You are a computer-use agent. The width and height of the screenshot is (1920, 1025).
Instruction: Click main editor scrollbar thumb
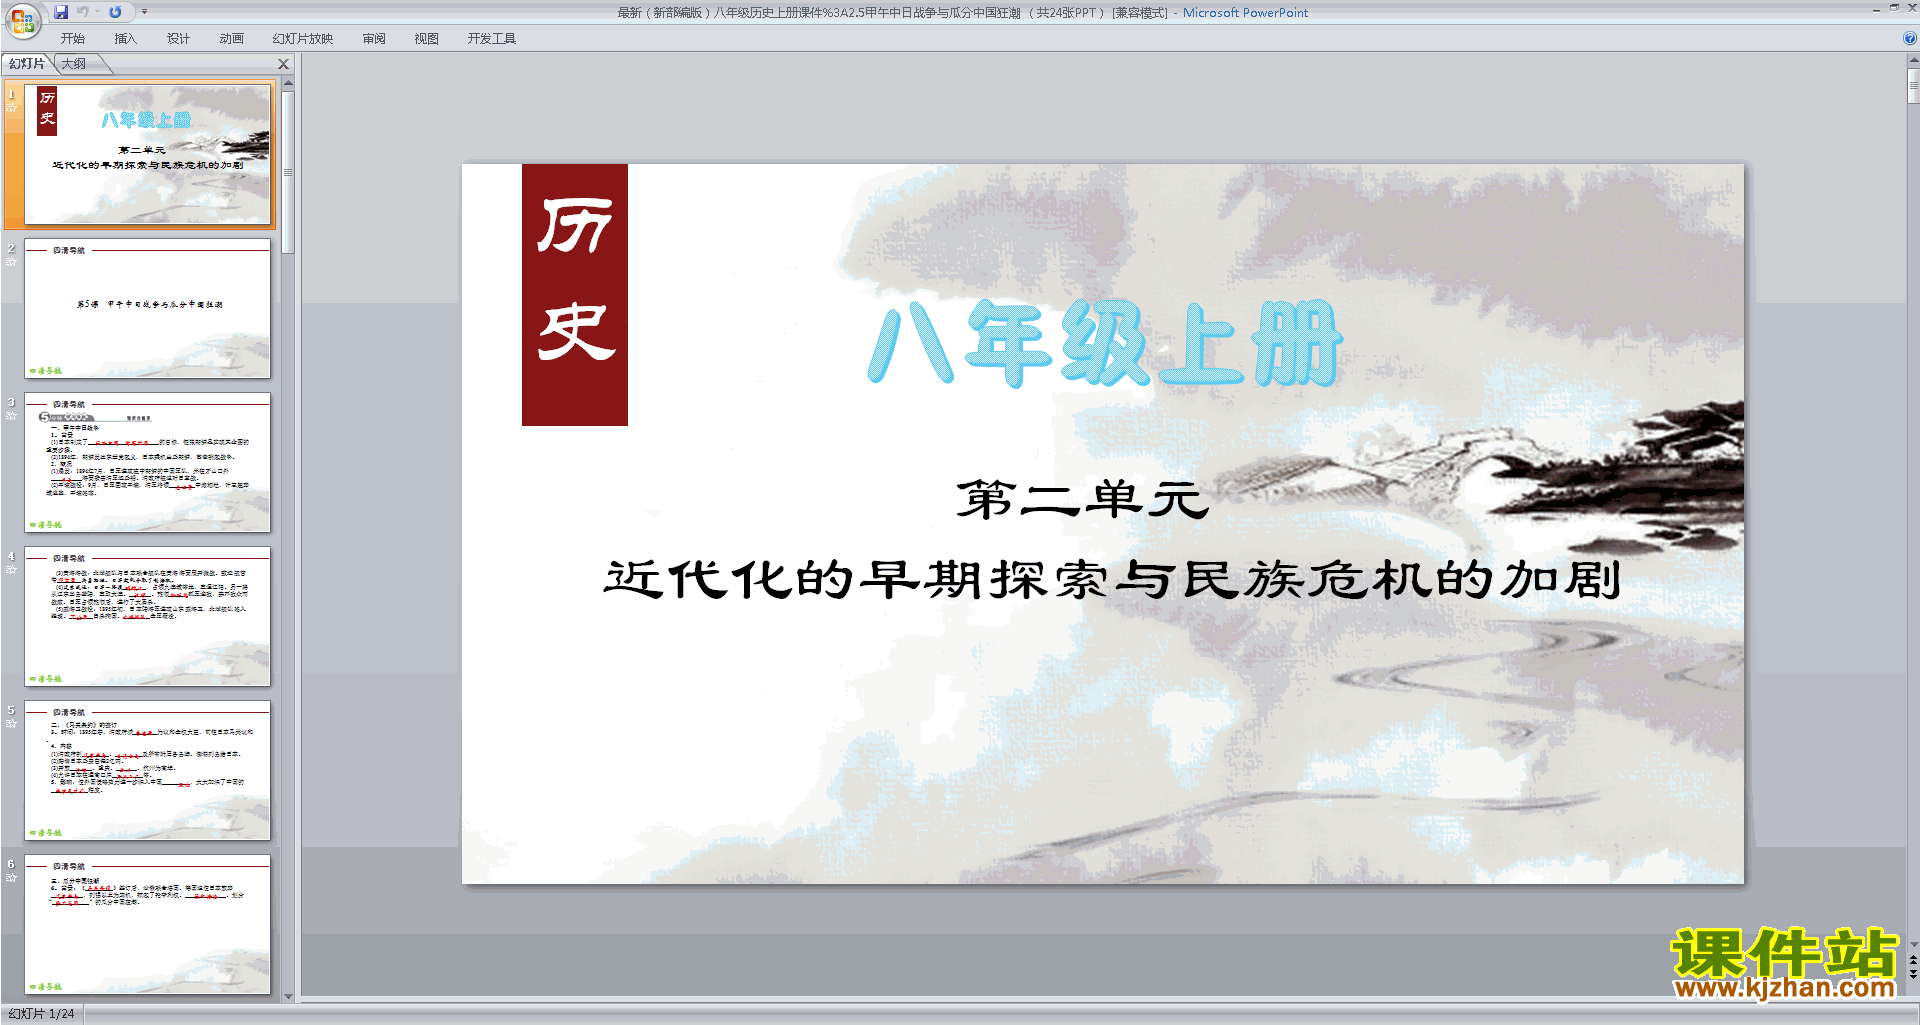(1913, 86)
